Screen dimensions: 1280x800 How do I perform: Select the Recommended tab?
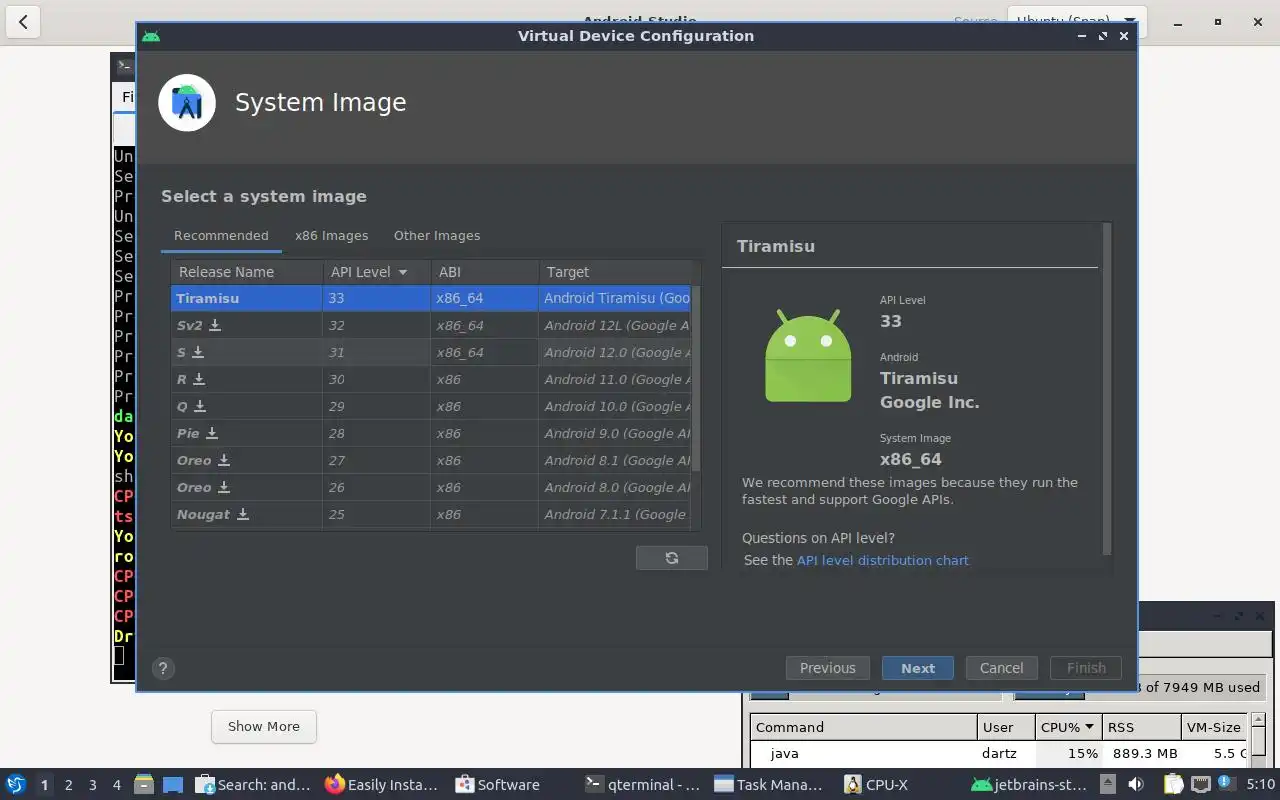click(x=221, y=236)
